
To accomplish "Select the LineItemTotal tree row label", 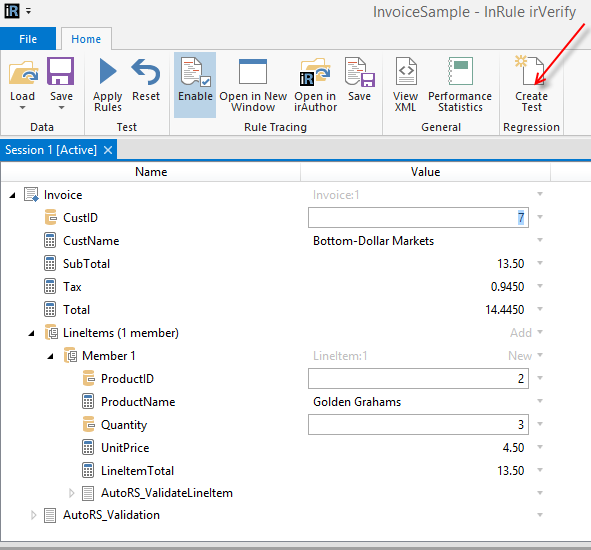I will pyautogui.click(x=137, y=471).
